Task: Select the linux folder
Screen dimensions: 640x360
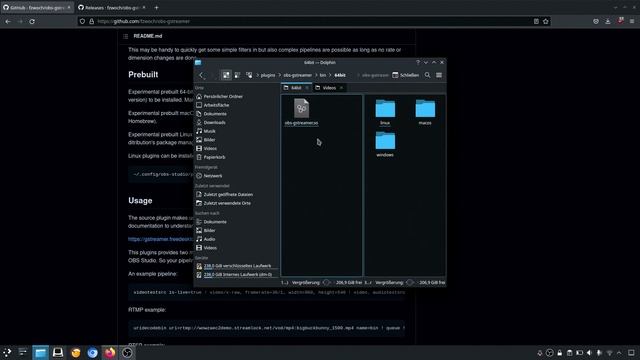Action: [385, 112]
